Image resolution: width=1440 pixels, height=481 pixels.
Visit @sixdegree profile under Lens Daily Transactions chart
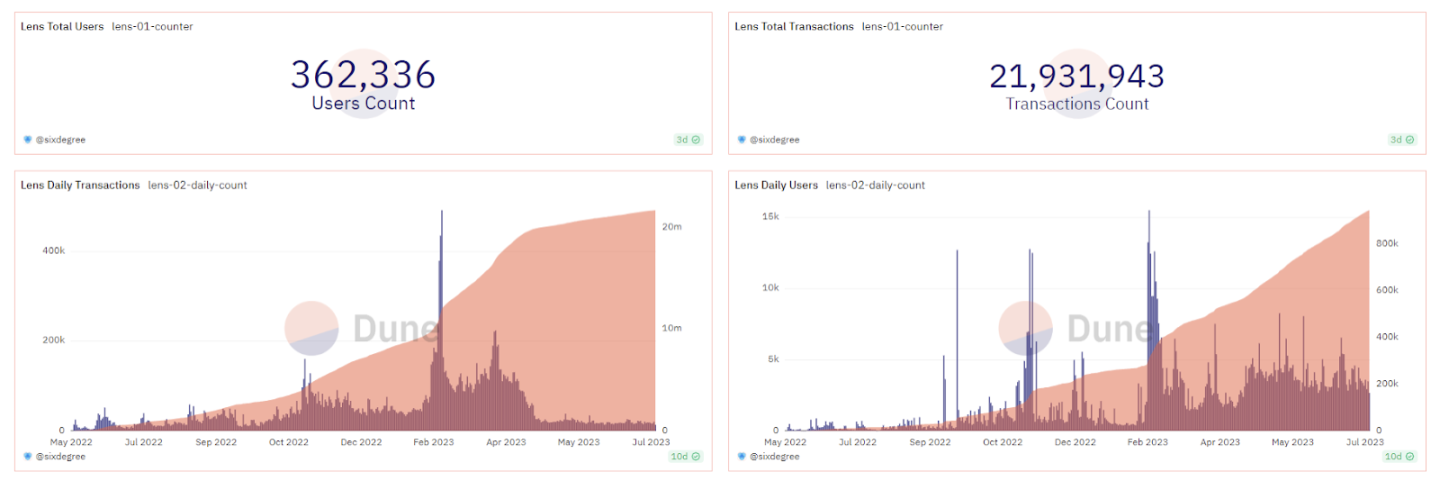(x=61, y=456)
